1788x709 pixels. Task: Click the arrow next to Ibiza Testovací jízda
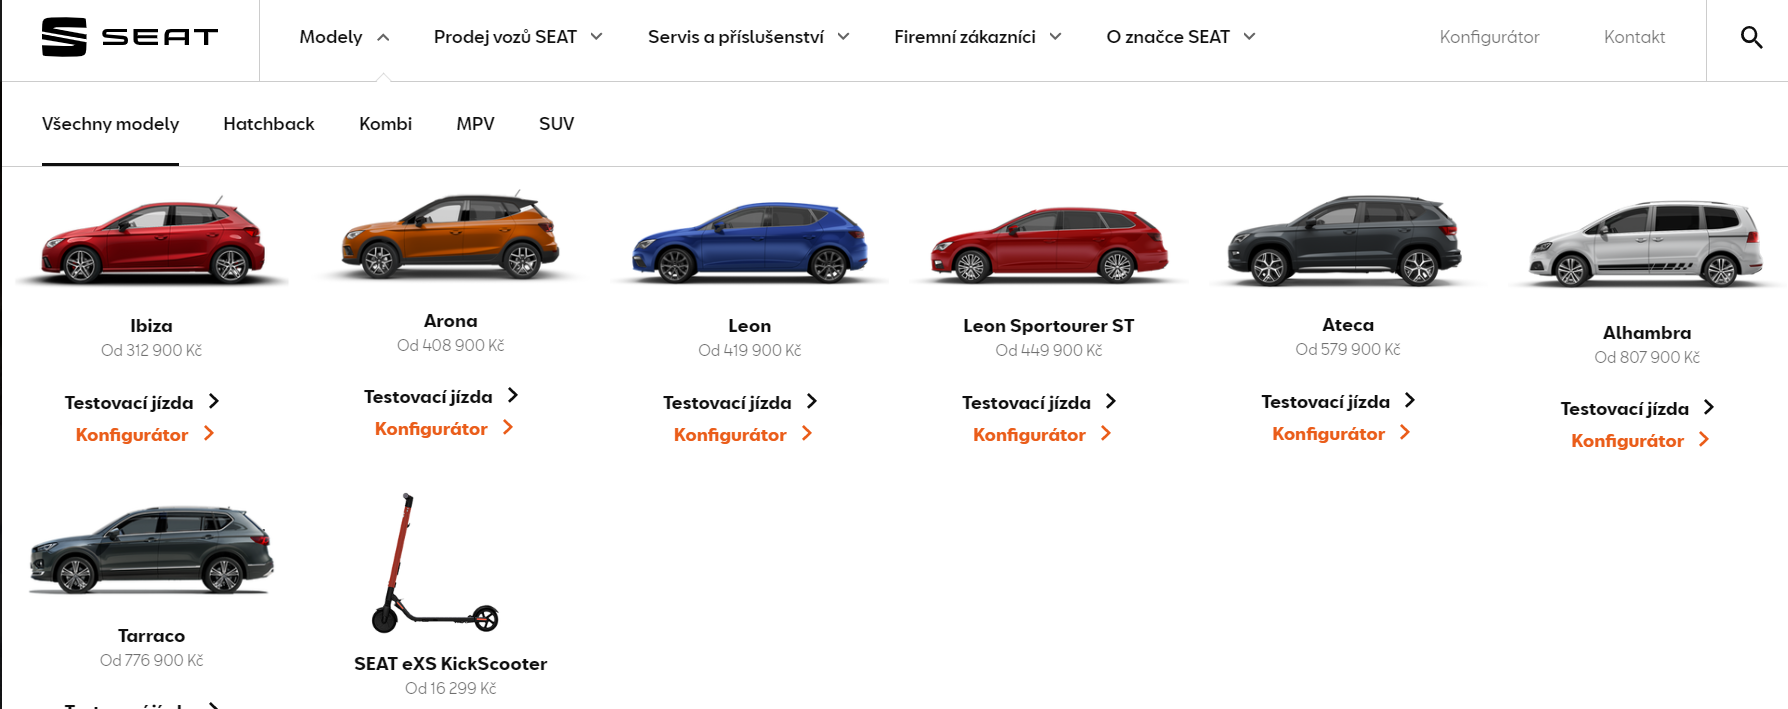tap(213, 401)
